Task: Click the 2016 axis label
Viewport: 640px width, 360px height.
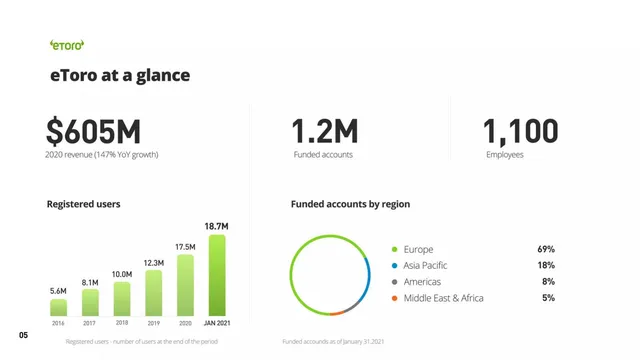Action: click(58, 323)
